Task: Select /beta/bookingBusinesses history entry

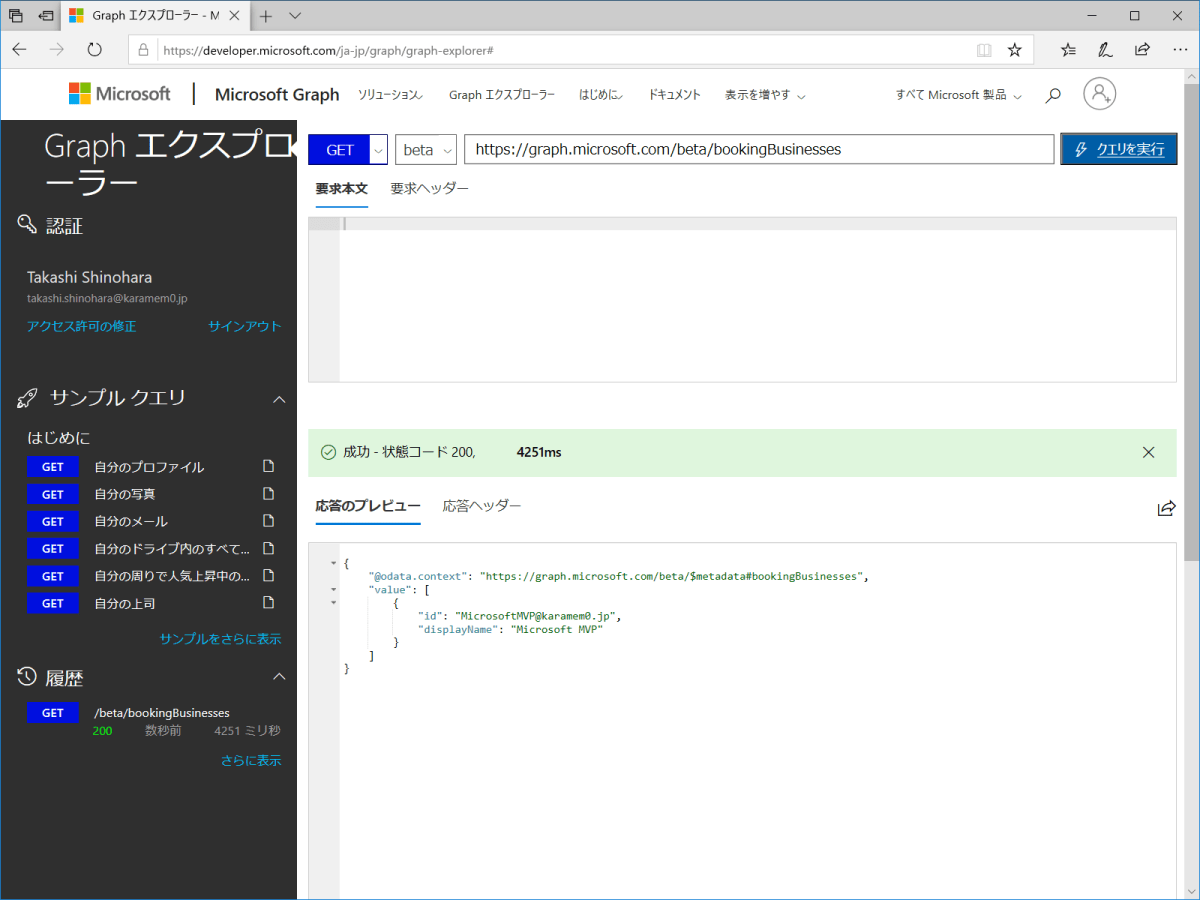Action: [161, 713]
